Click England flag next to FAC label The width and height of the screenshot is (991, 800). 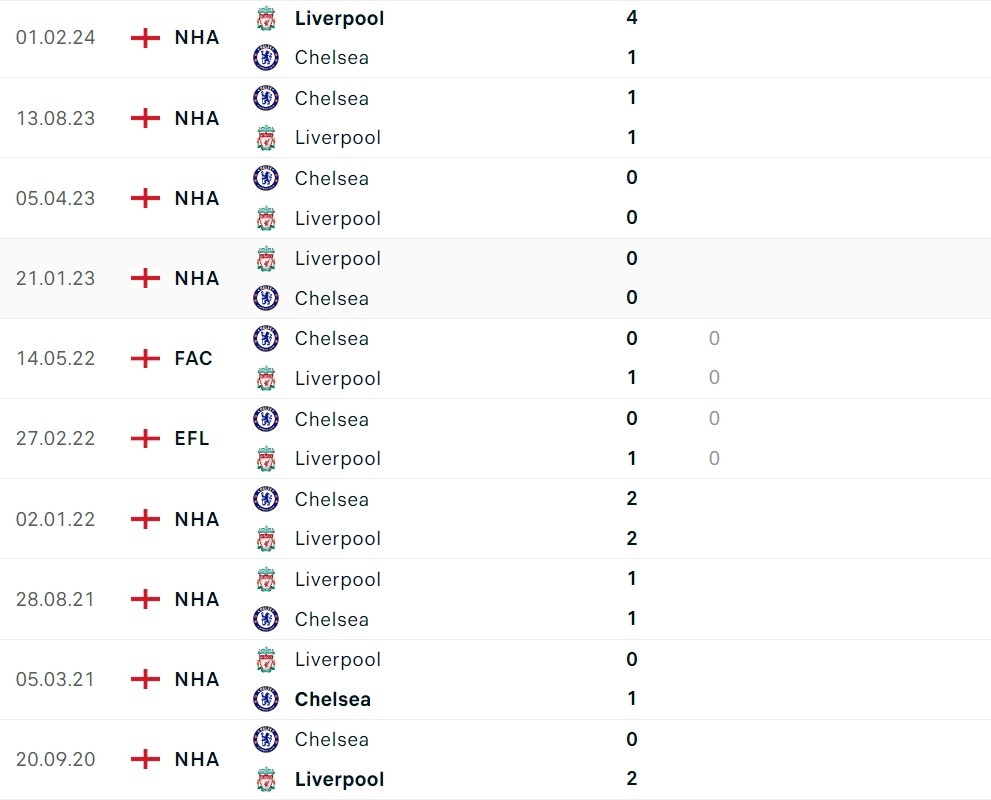click(x=146, y=358)
